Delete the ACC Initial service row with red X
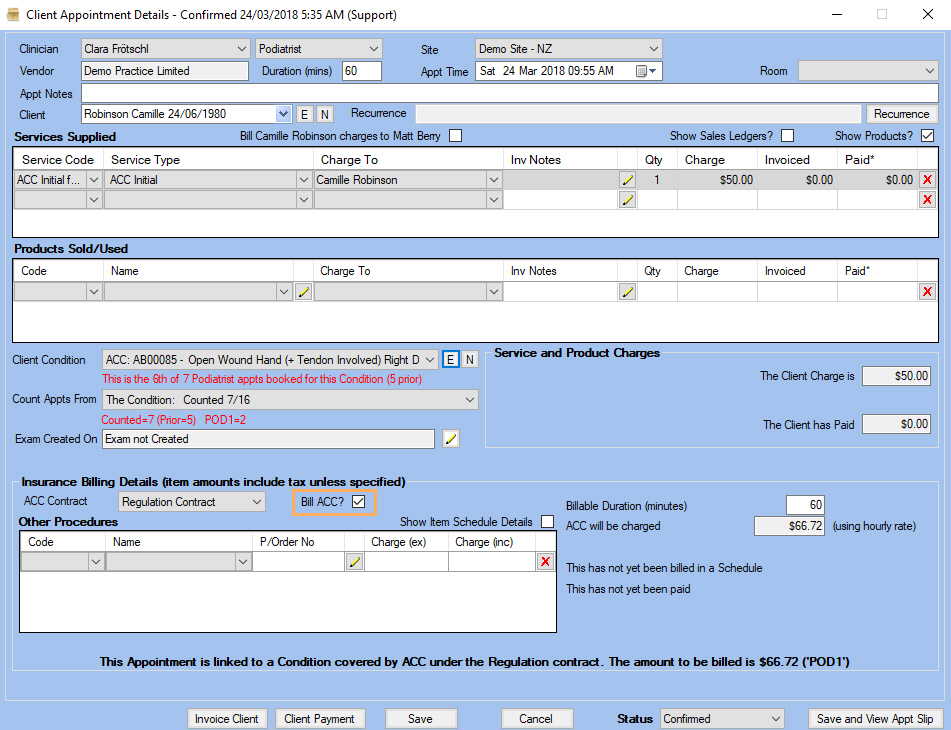 point(927,180)
